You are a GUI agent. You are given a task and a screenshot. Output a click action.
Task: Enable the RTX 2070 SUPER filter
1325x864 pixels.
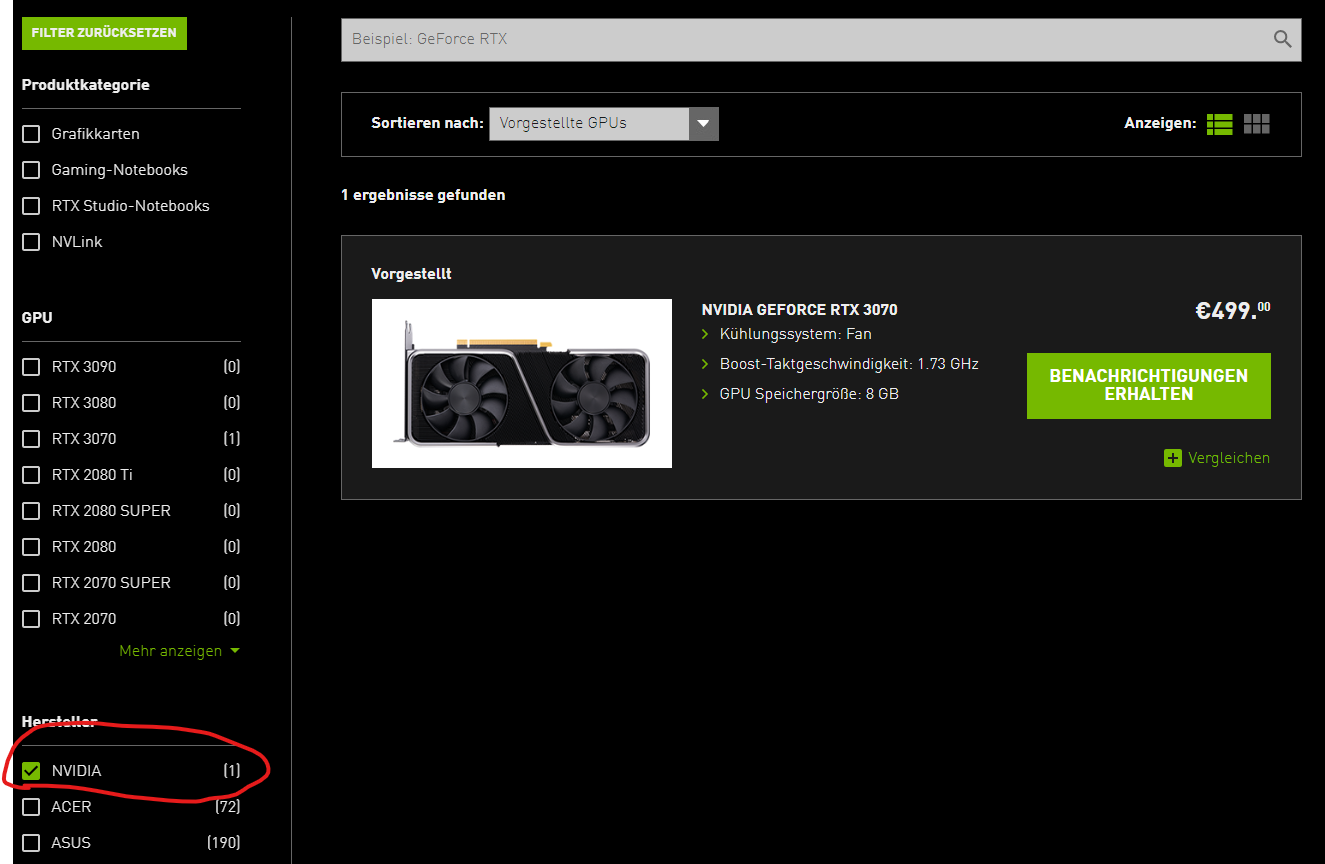(31, 583)
